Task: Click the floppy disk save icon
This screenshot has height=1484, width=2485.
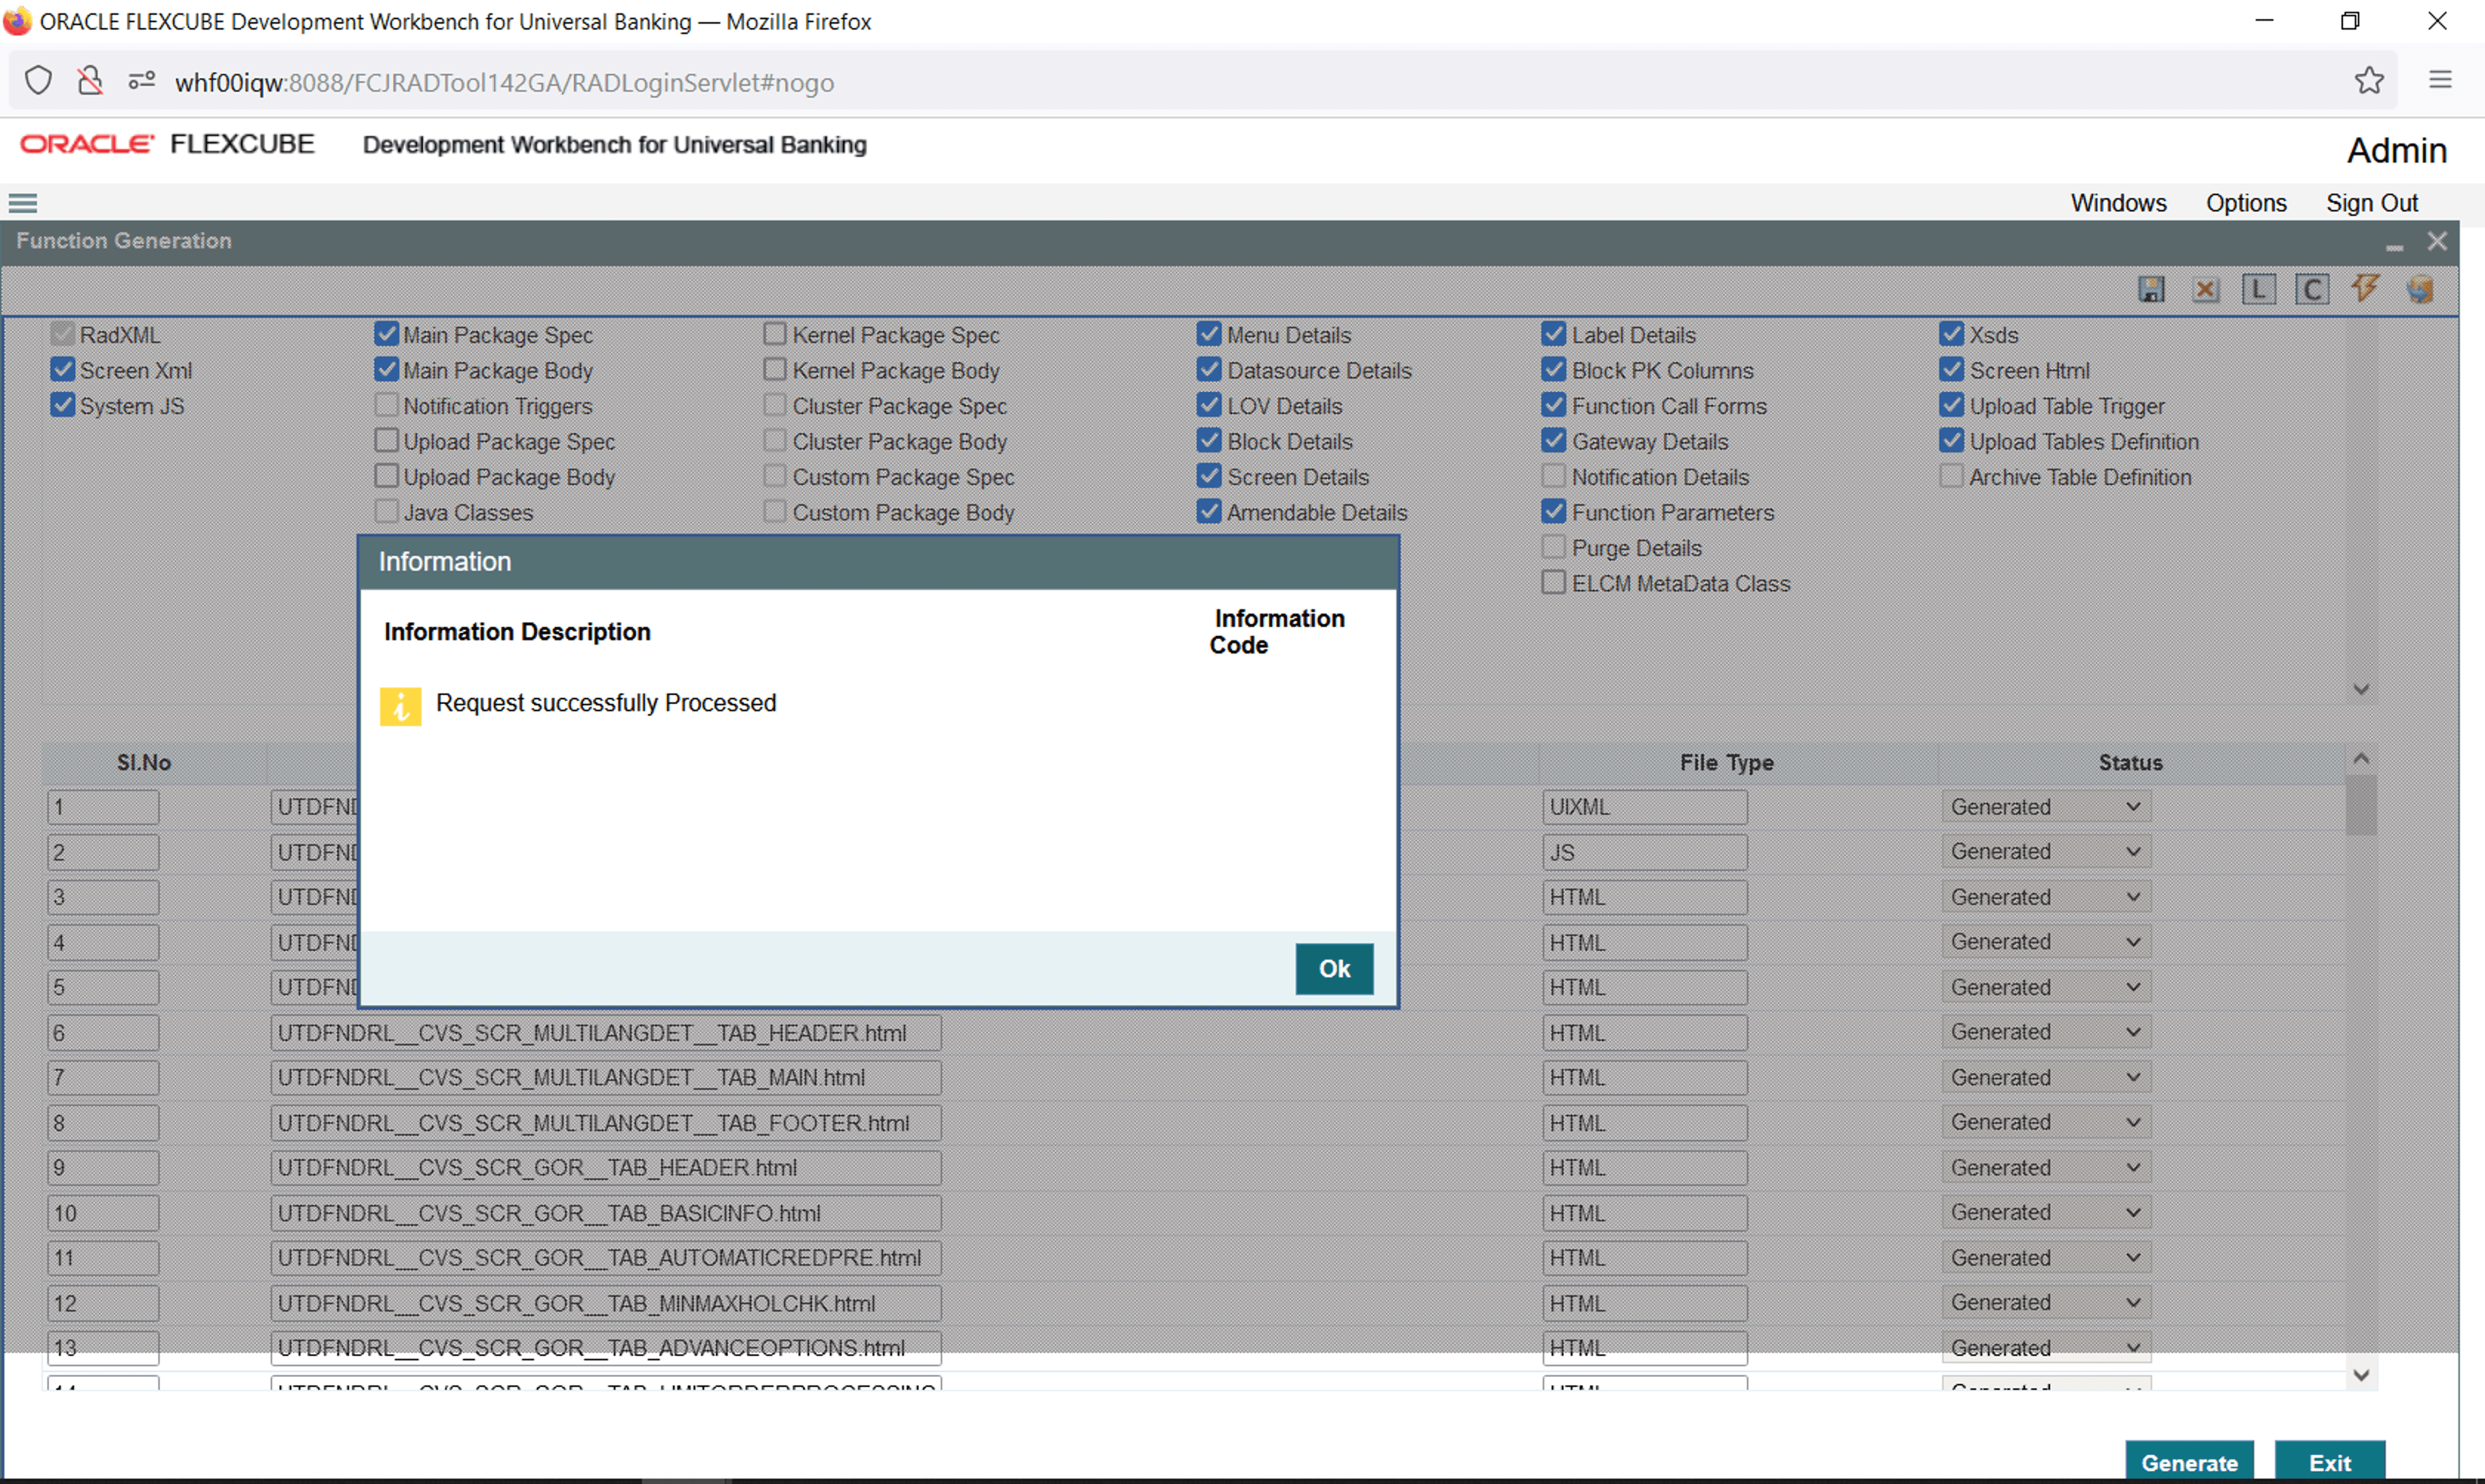Action: click(2151, 290)
